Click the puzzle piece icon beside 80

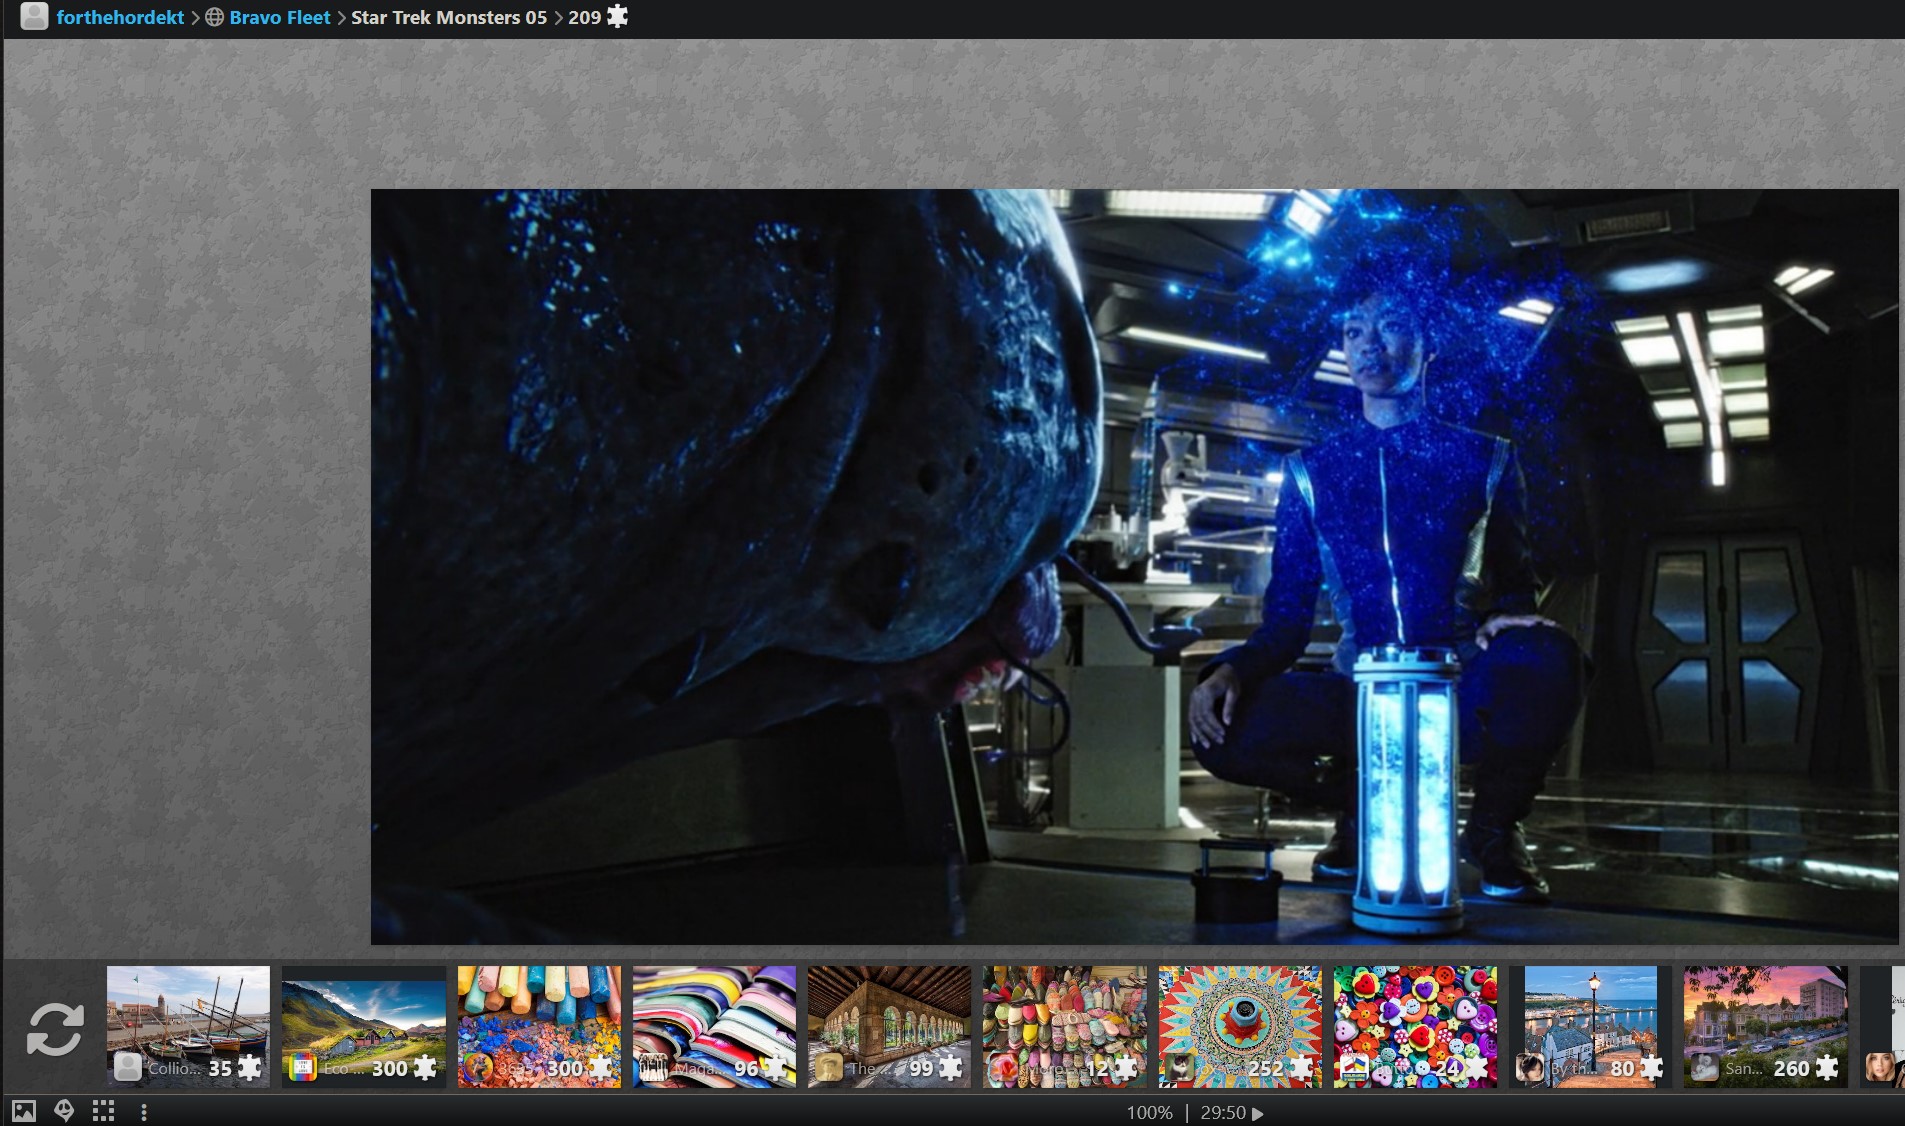[x=1651, y=1068]
